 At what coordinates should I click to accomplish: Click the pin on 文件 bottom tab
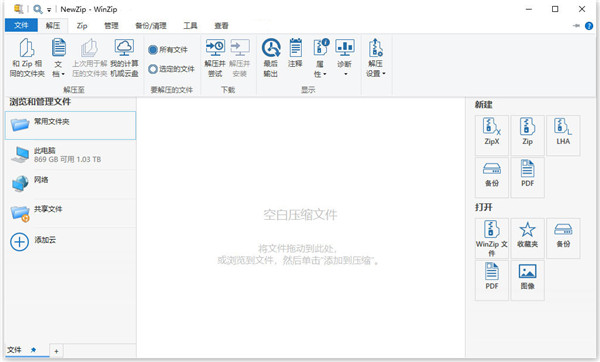point(33,350)
